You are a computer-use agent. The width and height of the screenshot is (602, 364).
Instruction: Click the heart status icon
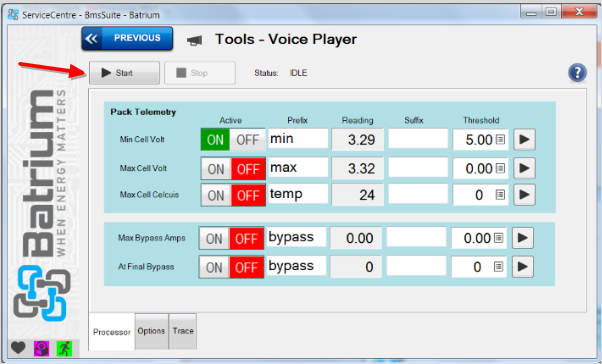18,348
